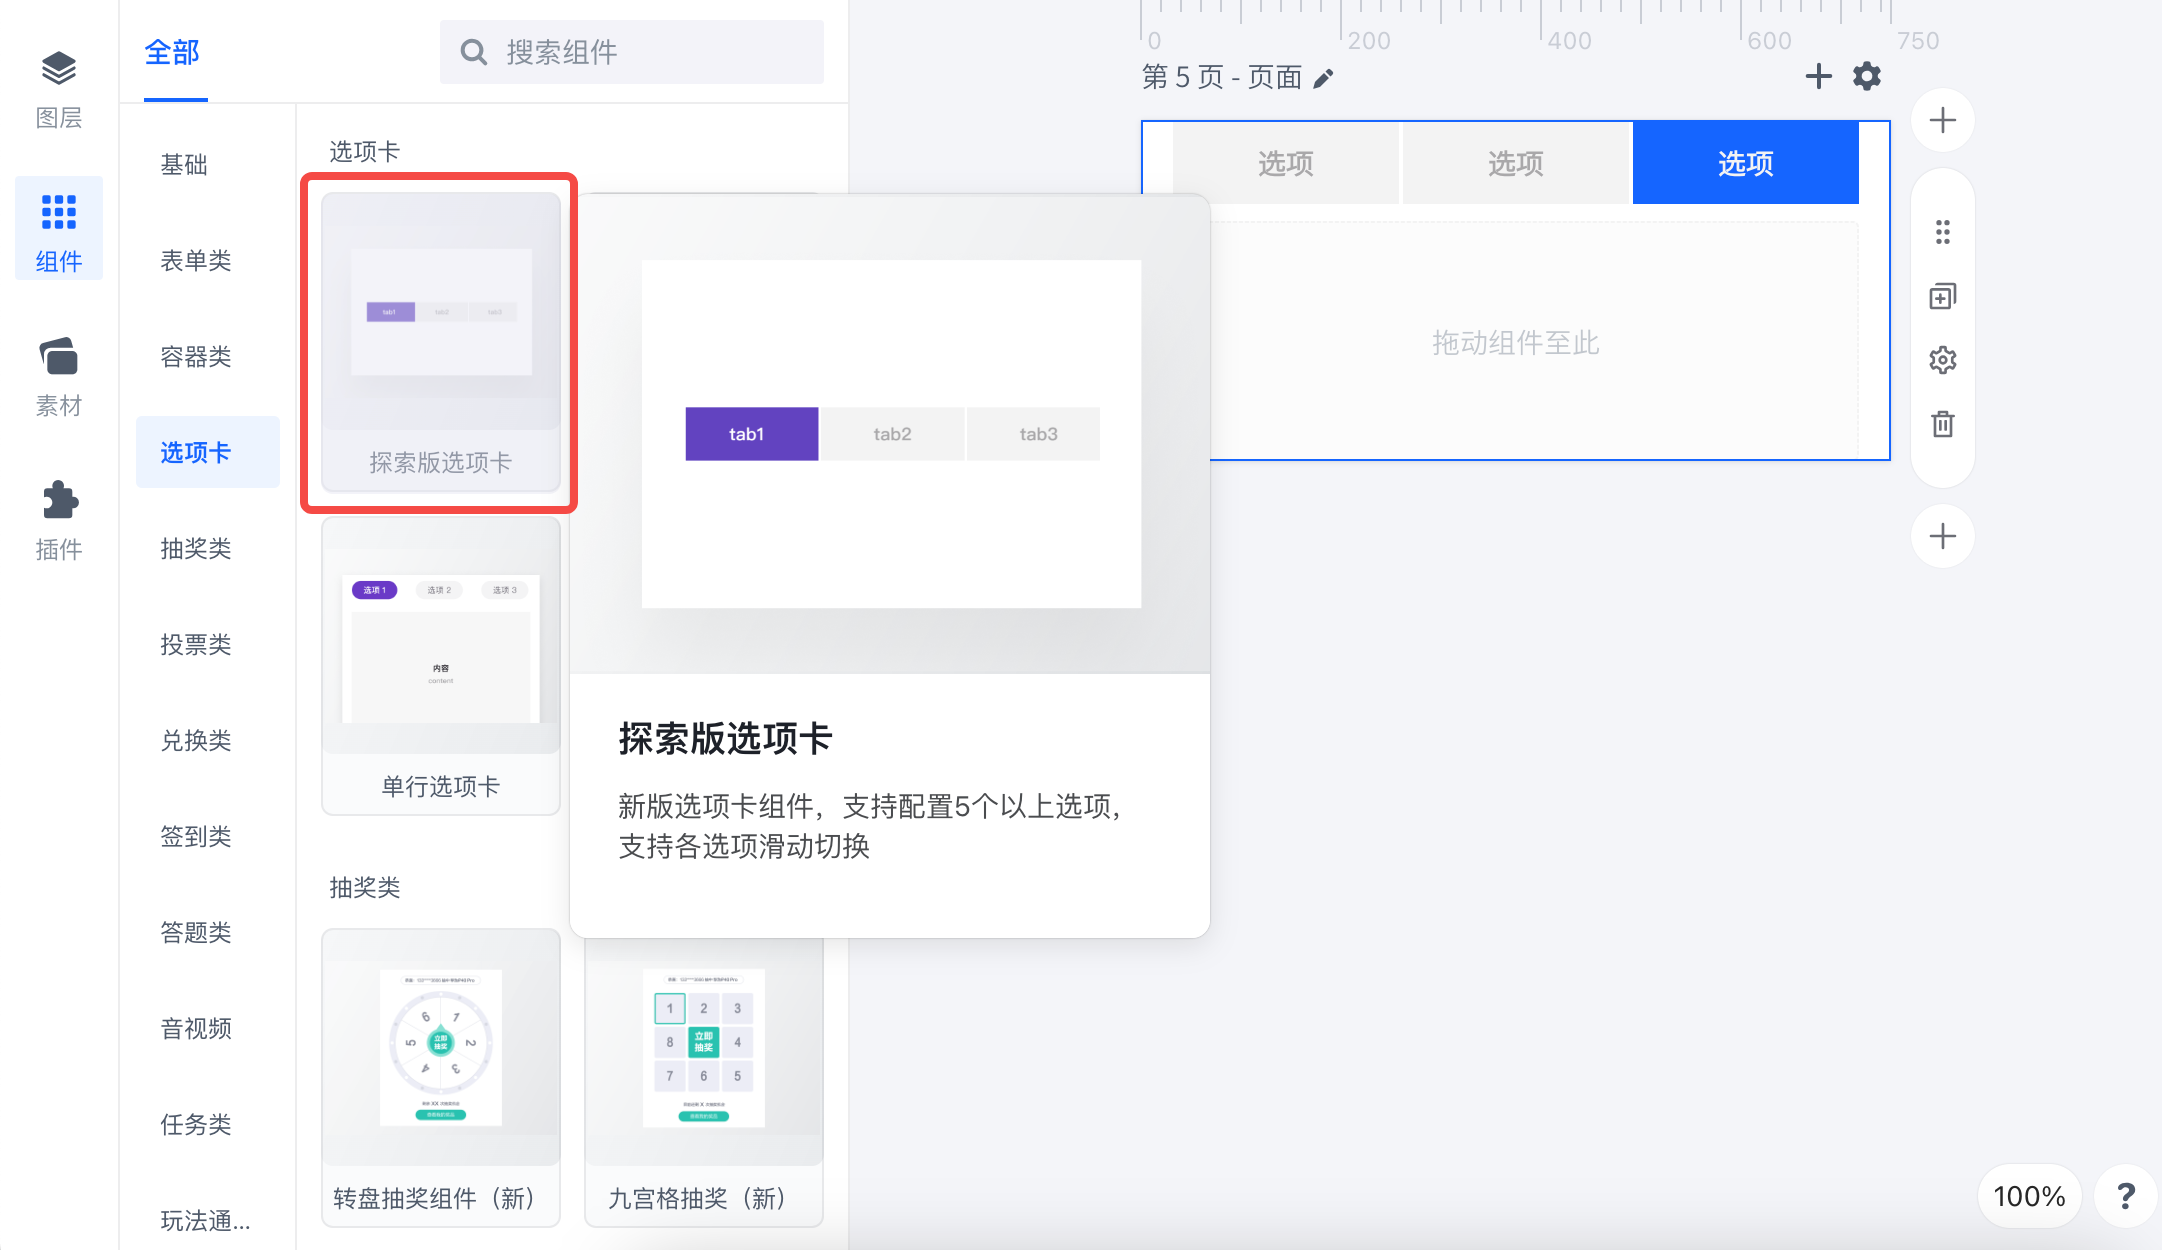Screen dimensions: 2162x1250
Task: Switch to the 全部 tab
Action: (x=172, y=52)
